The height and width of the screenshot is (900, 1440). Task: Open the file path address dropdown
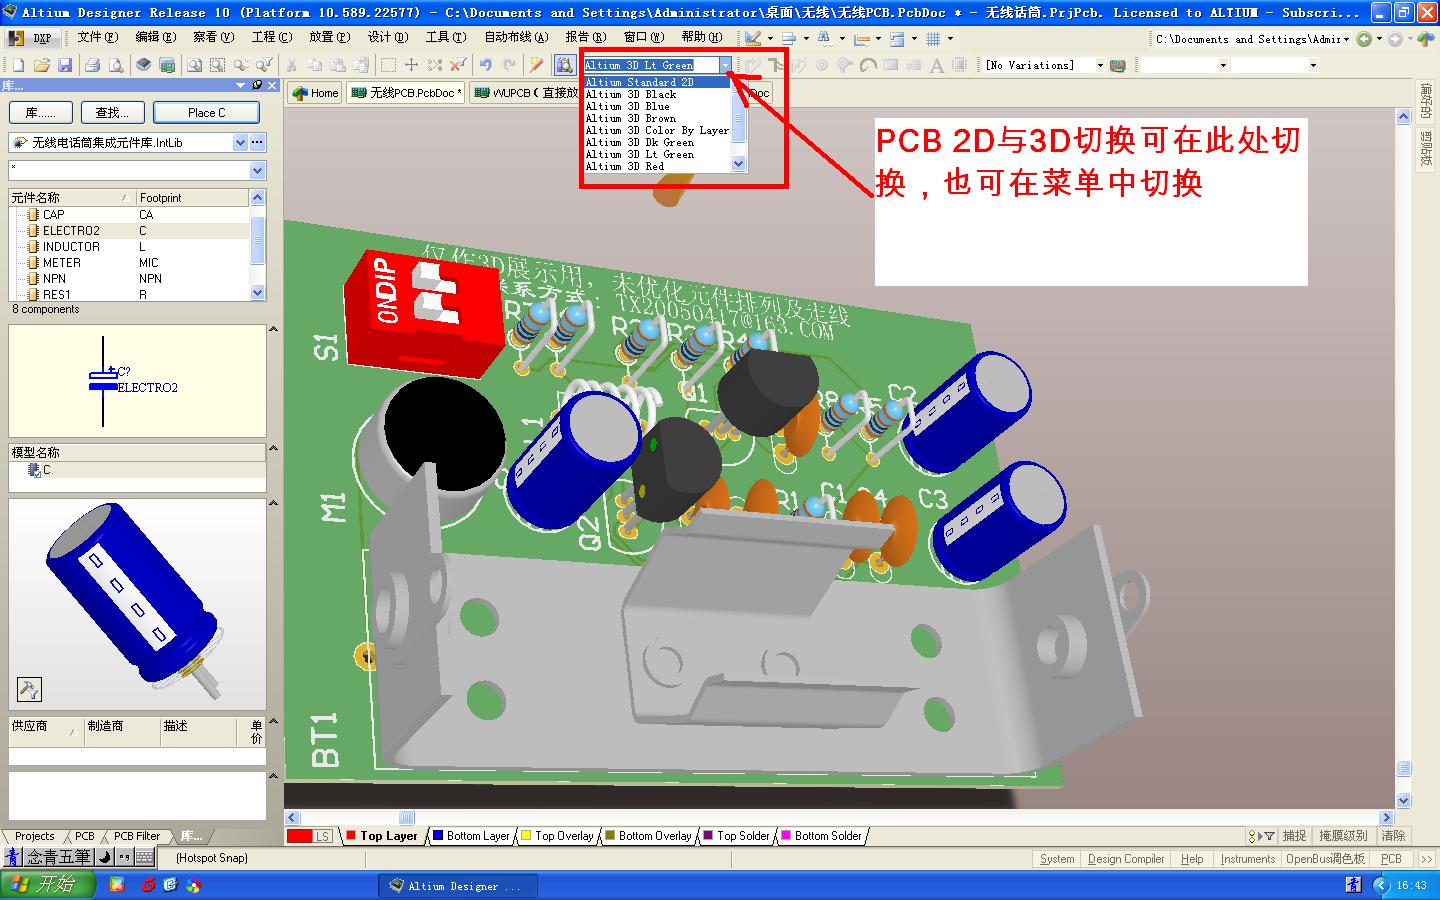(1347, 39)
